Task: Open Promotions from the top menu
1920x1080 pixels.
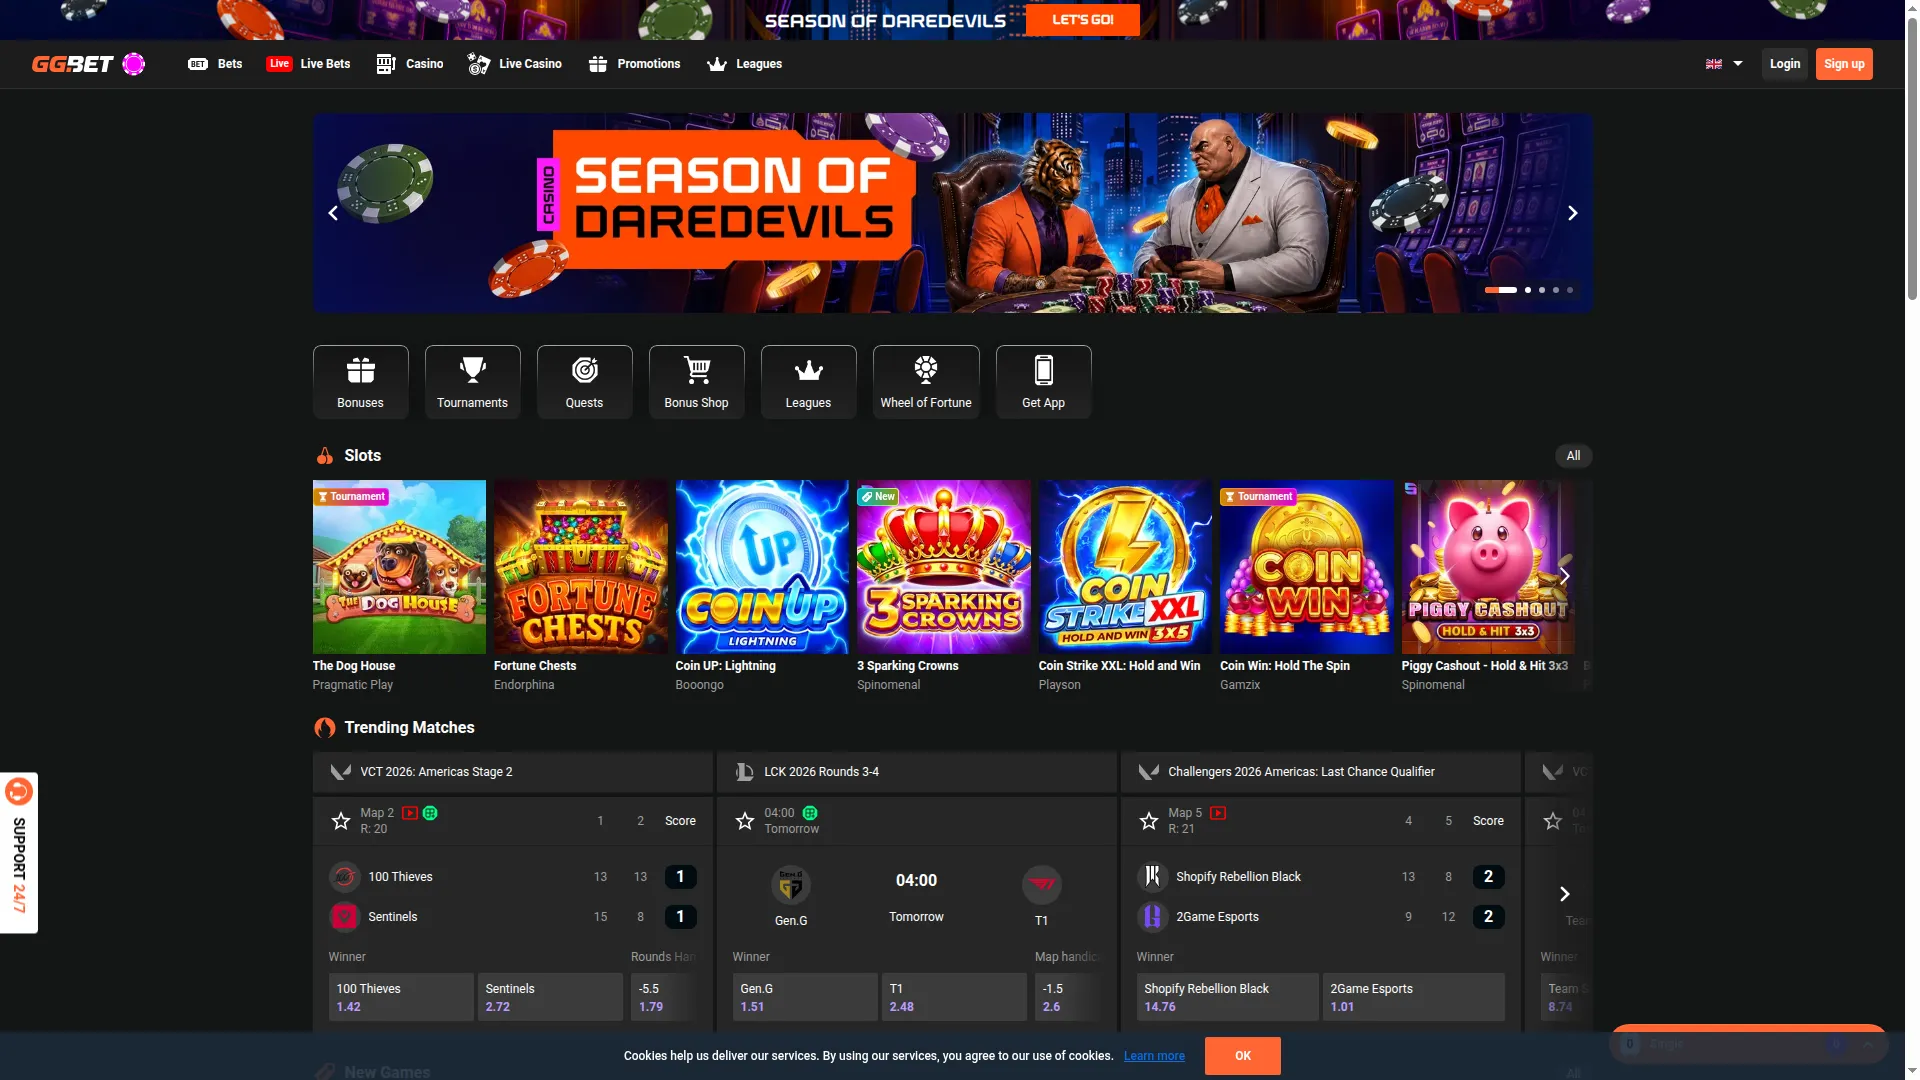Action: click(634, 64)
